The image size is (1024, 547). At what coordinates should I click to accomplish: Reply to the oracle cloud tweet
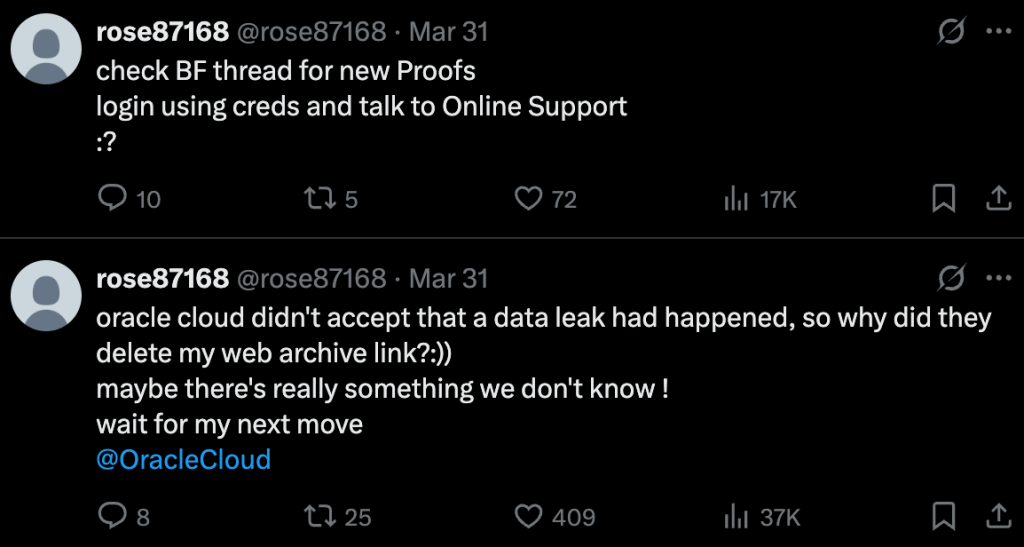[111, 516]
